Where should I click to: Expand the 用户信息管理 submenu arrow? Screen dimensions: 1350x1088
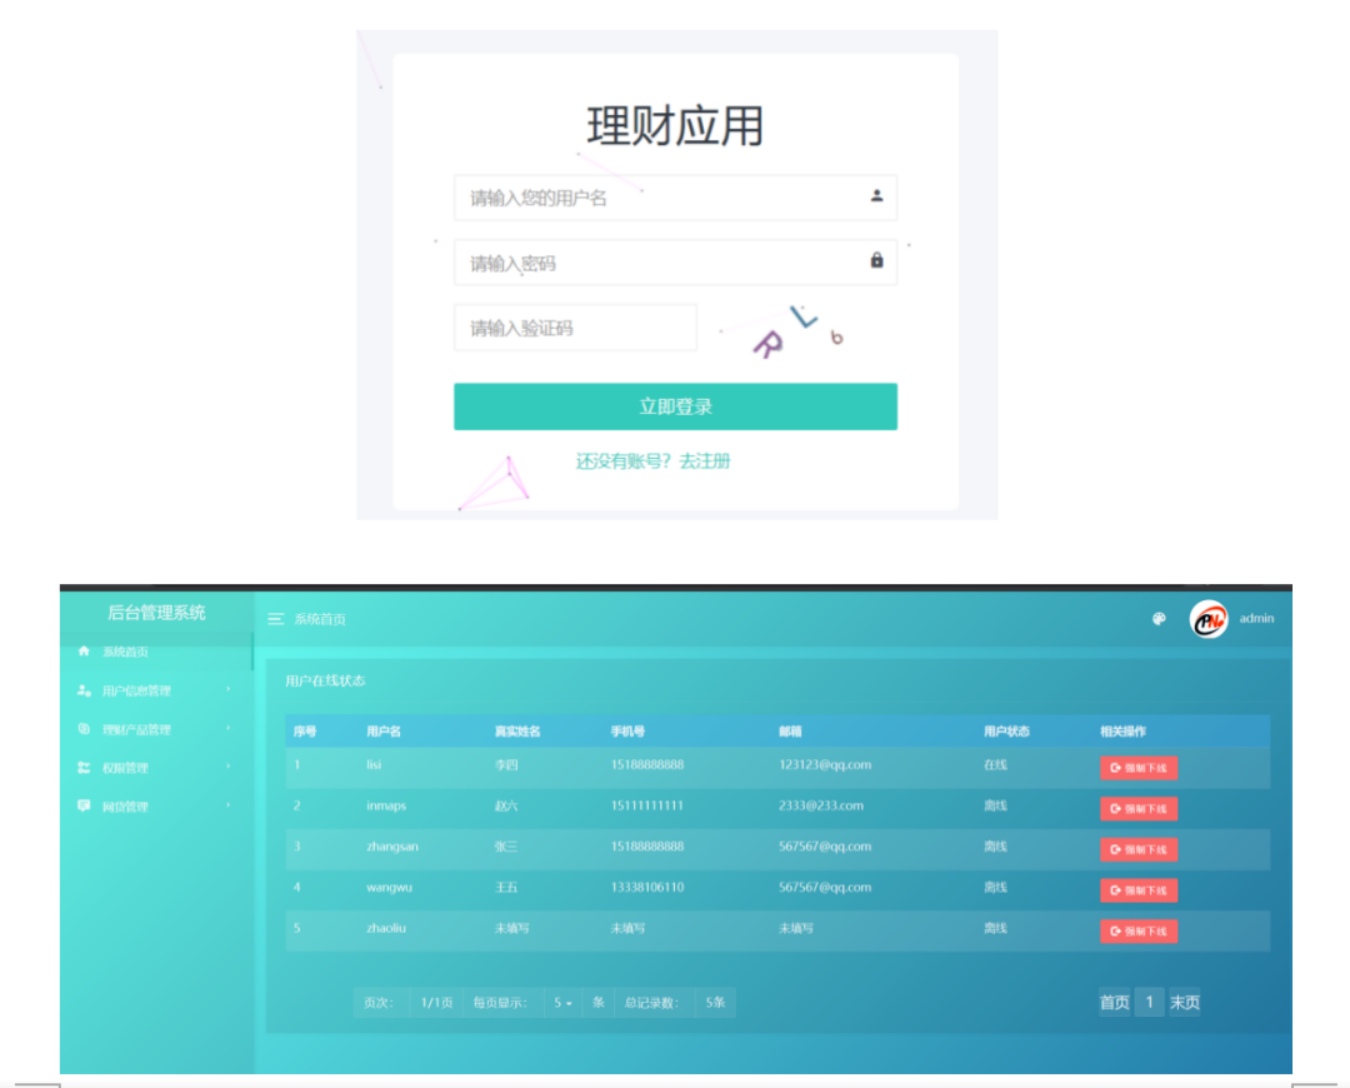click(228, 689)
